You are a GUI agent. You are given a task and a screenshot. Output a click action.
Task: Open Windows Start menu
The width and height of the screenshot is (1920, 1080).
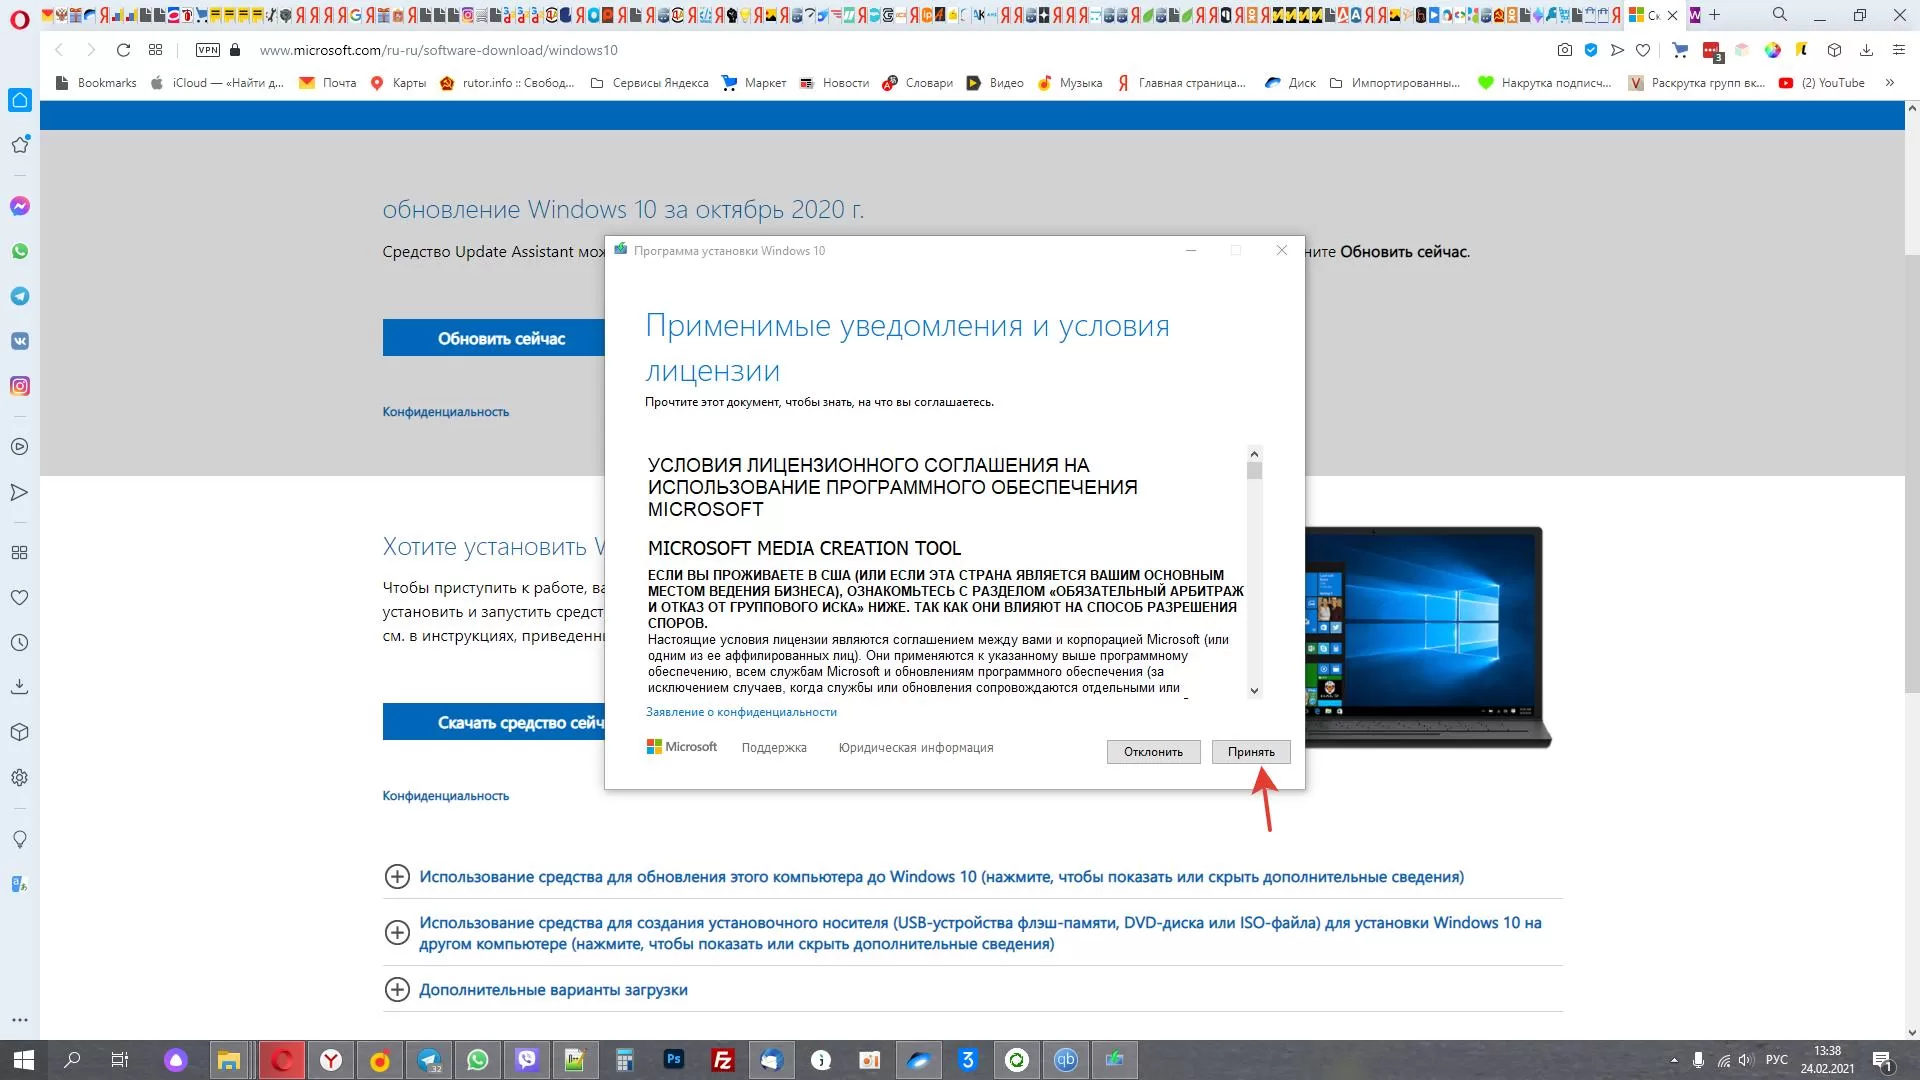pos(24,1060)
